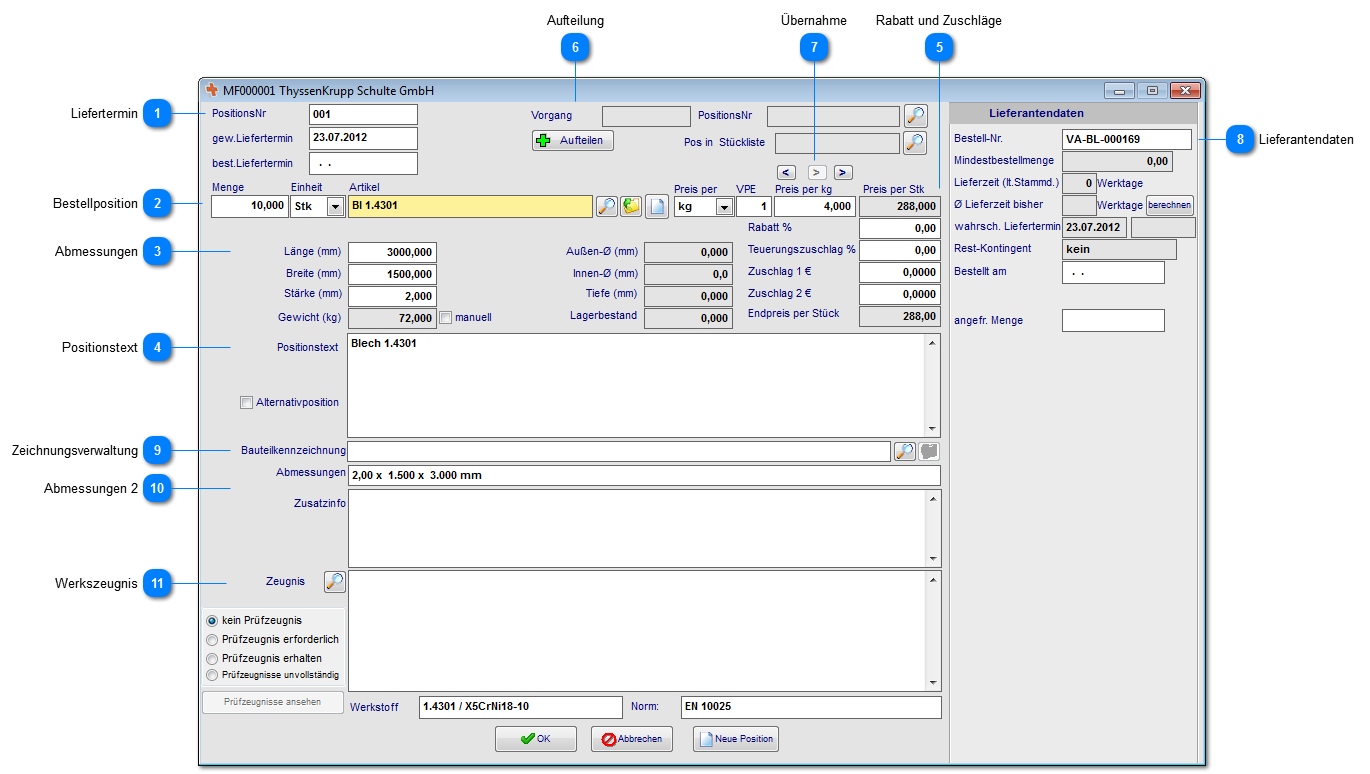Click Gewicht (kg) value 72,000
This screenshot has height=774, width=1370.
point(392,318)
